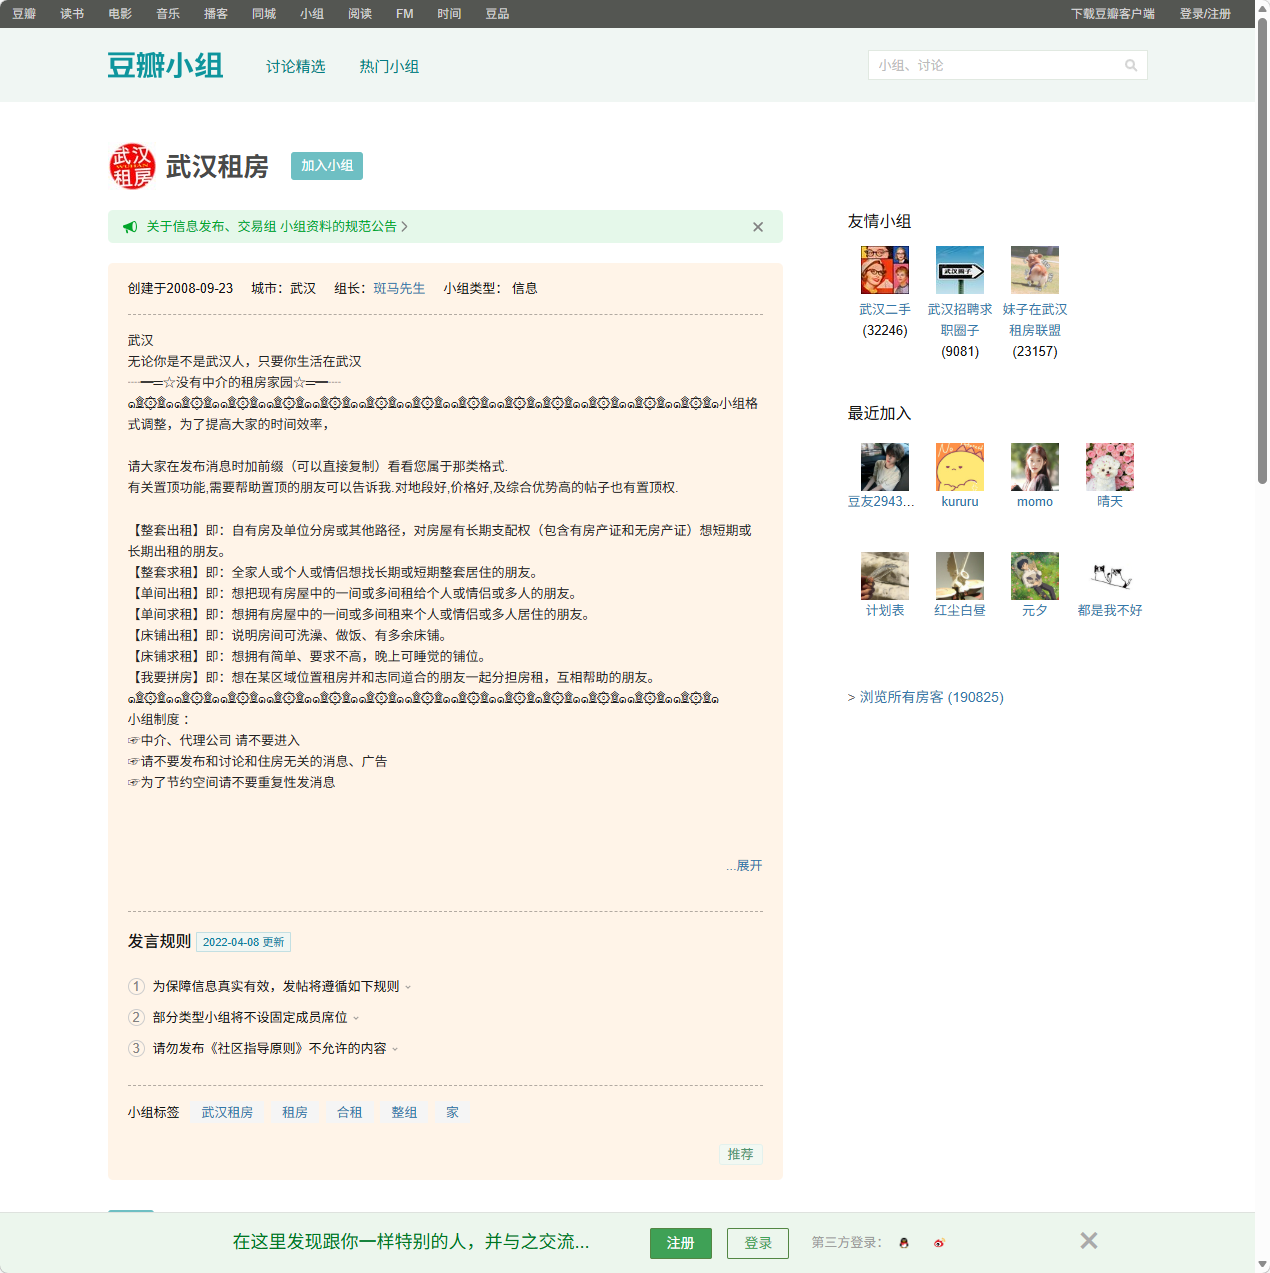The height and width of the screenshot is (1273, 1270).
Task: Click the megaphone announcement icon
Action: [130, 226]
